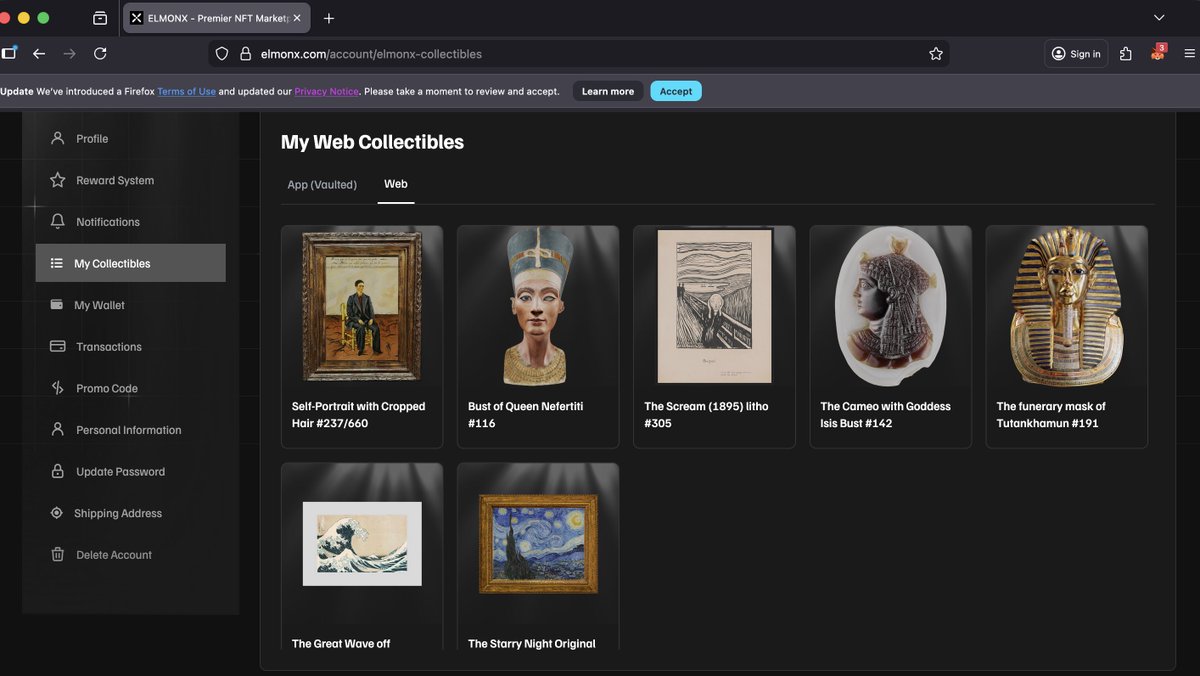Open the Firefox View icon in title bar
1200x676 pixels.
(x=100, y=18)
